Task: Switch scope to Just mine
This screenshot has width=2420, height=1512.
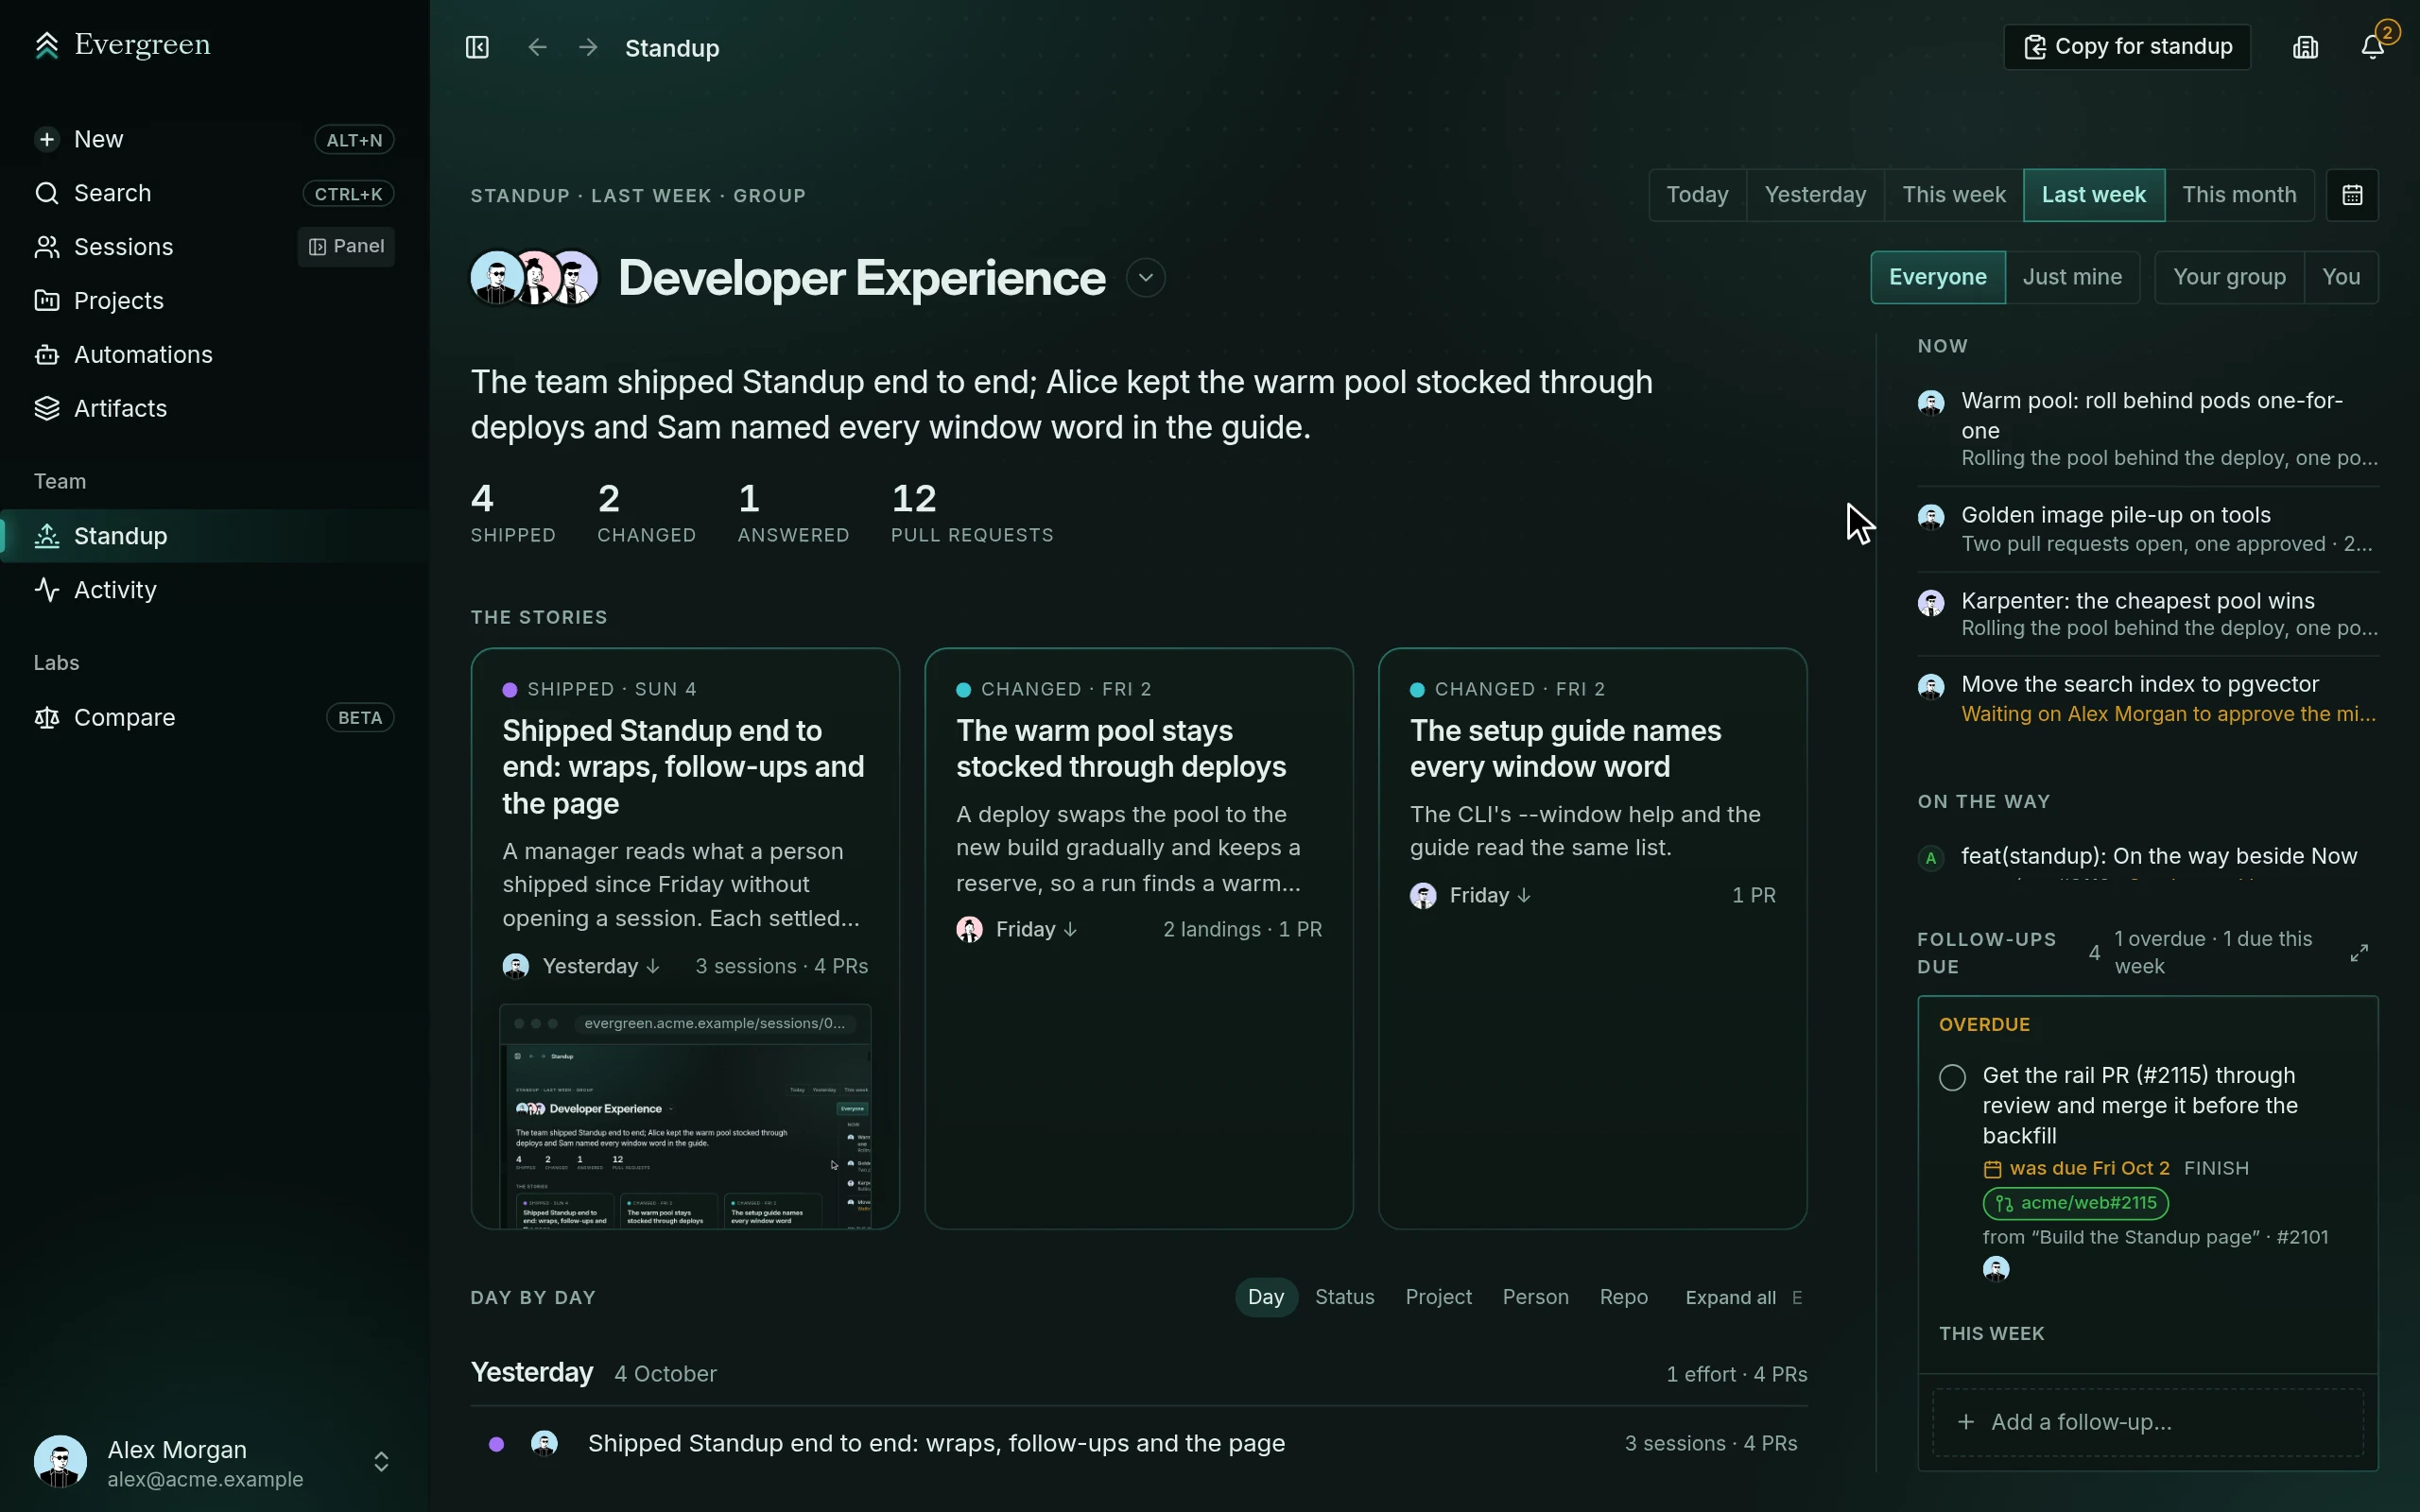Action: [x=2072, y=277]
